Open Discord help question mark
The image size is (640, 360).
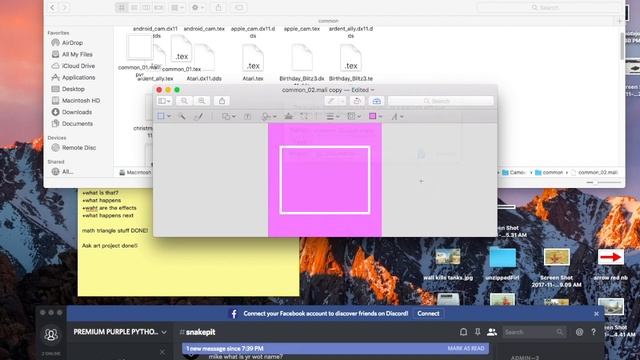pyautogui.click(x=593, y=332)
